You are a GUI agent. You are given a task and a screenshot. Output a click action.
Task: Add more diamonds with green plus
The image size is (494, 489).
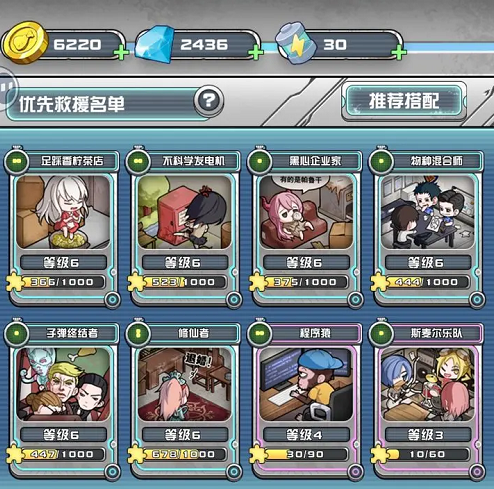[x=256, y=53]
